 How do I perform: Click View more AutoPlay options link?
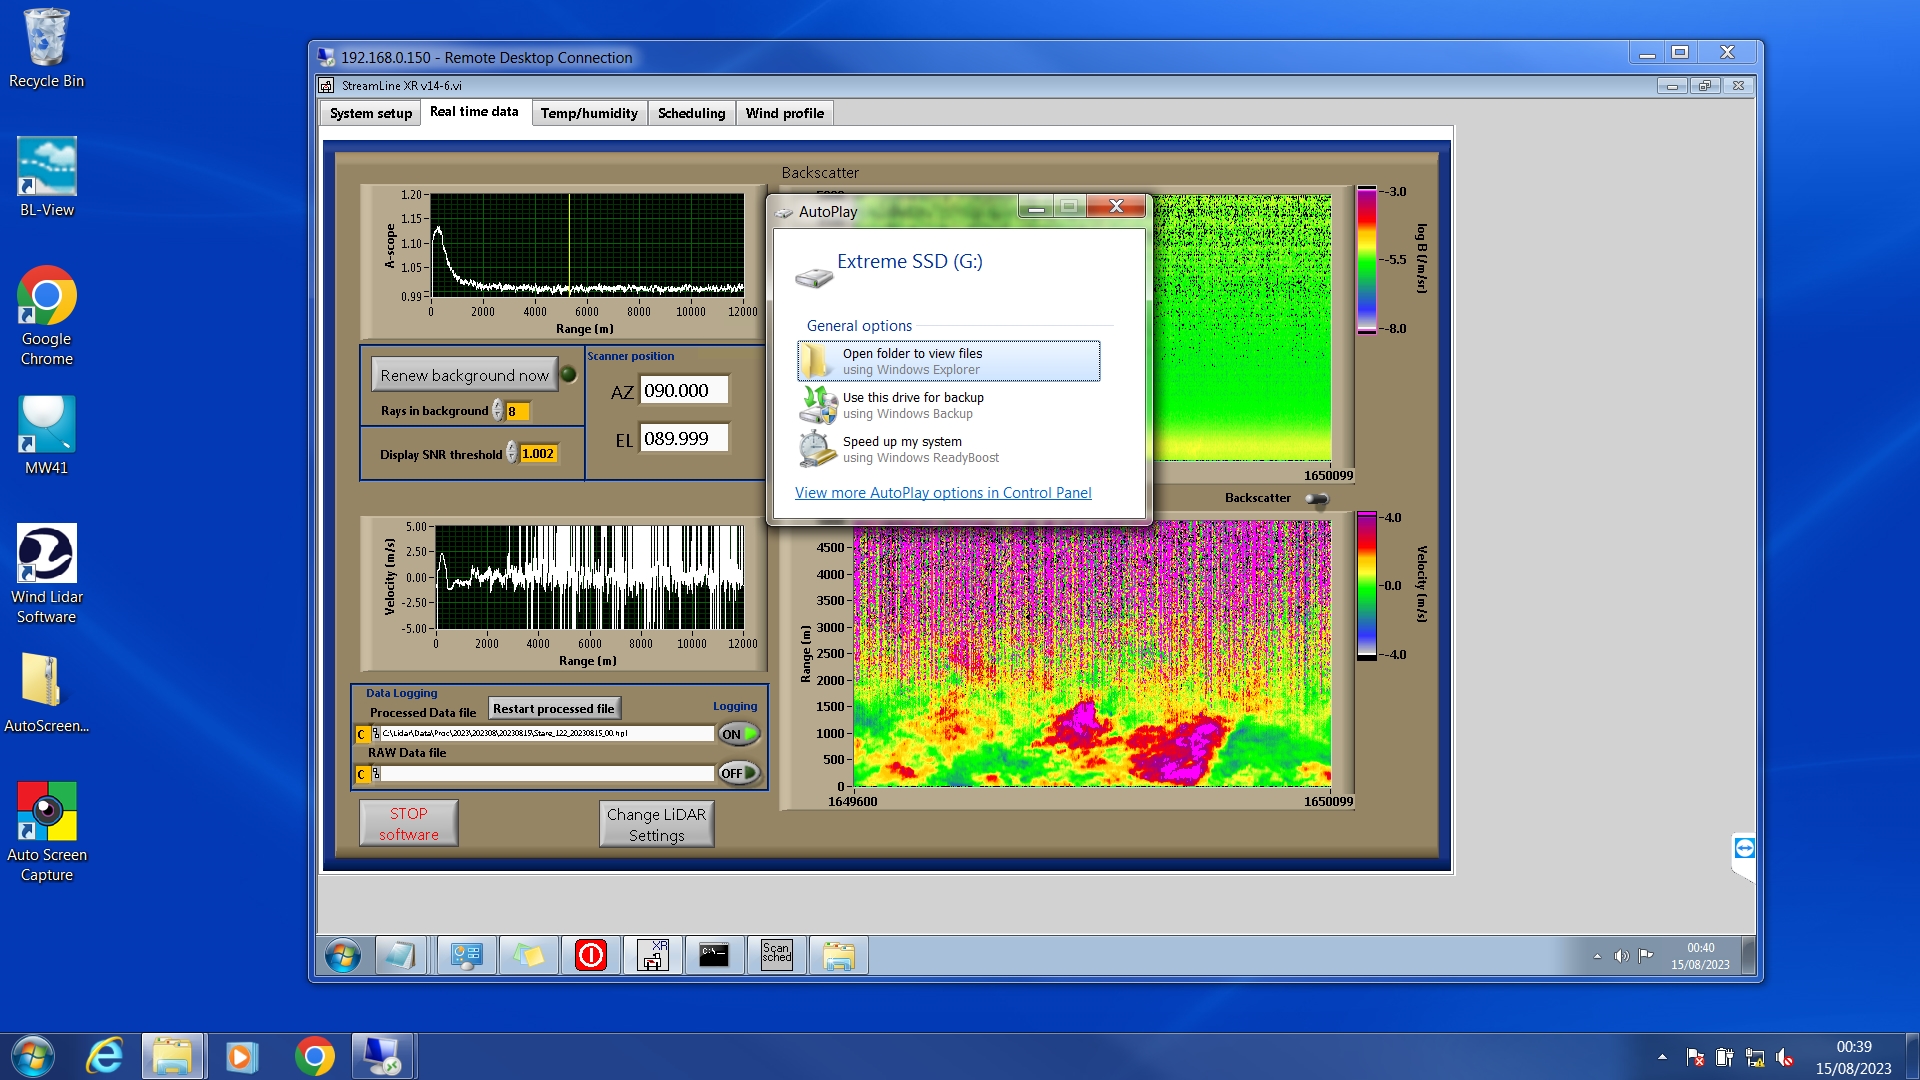942,493
